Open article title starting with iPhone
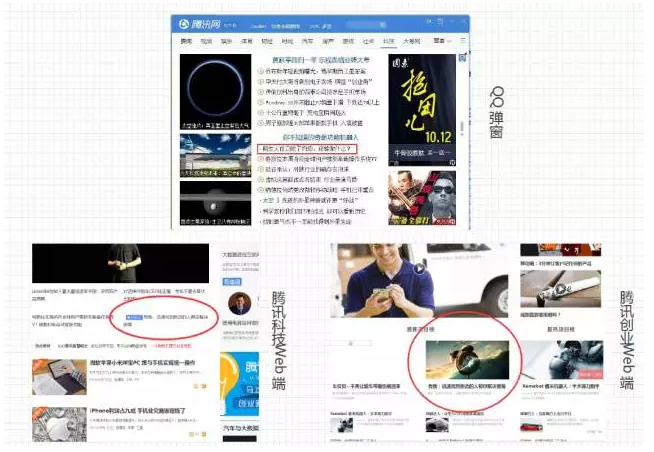This screenshot has width=654, height=452. 138,411
